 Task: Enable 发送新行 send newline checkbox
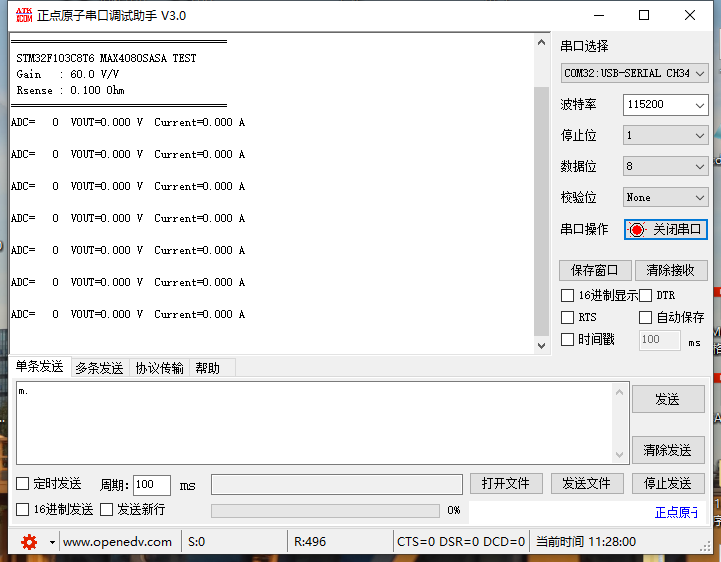[107, 509]
